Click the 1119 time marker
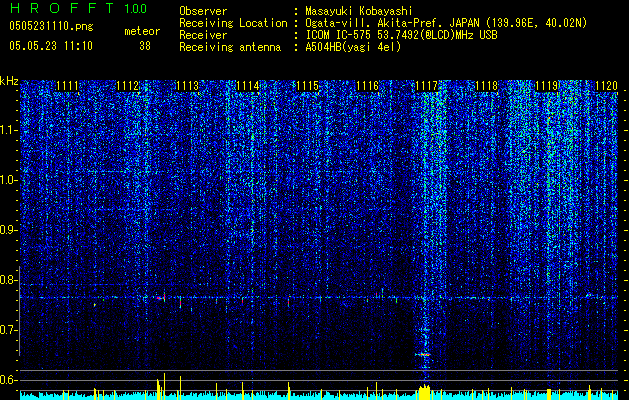Screen dimensions: 629x400 (547, 86)
